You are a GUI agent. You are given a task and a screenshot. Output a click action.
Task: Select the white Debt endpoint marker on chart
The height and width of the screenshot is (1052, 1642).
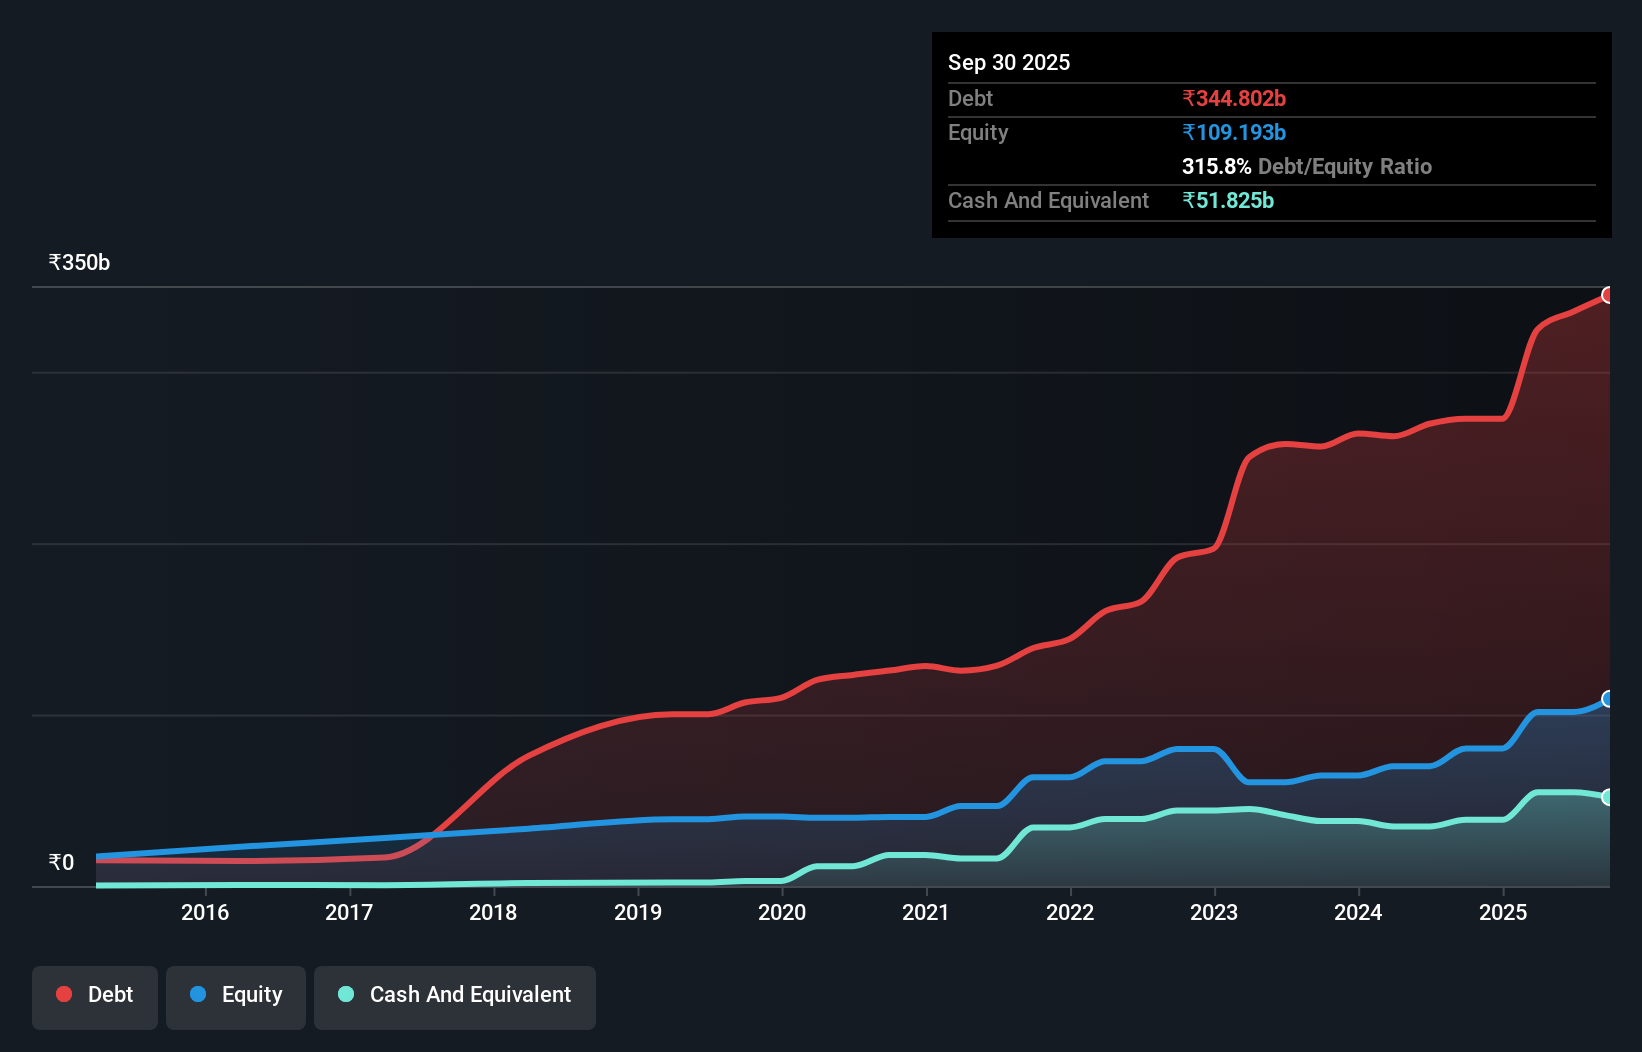coord(1608,295)
